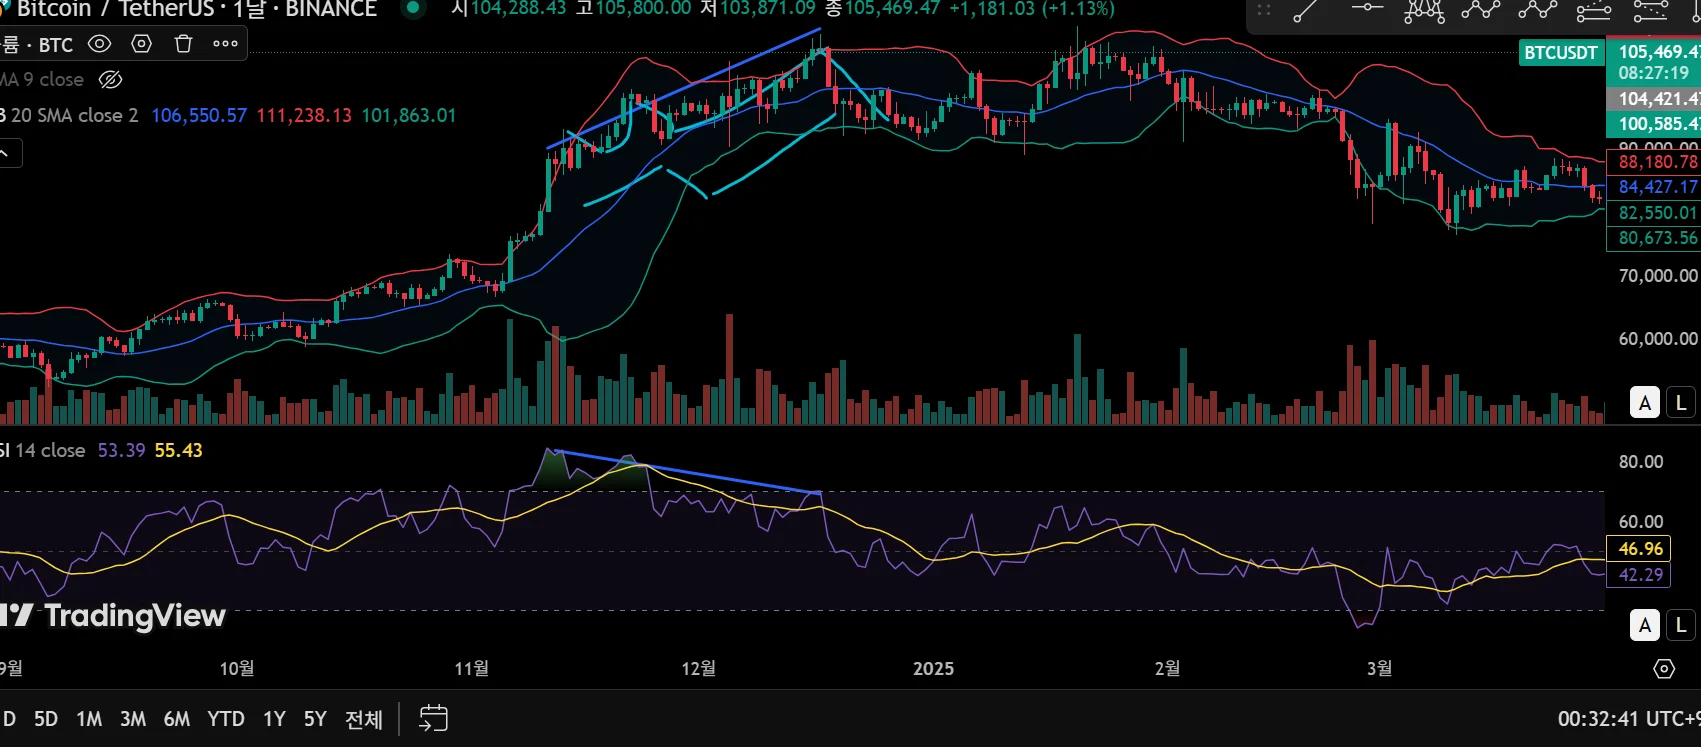Image resolution: width=1701 pixels, height=747 pixels.
Task: Set the time range to 5D
Action: coord(46,719)
